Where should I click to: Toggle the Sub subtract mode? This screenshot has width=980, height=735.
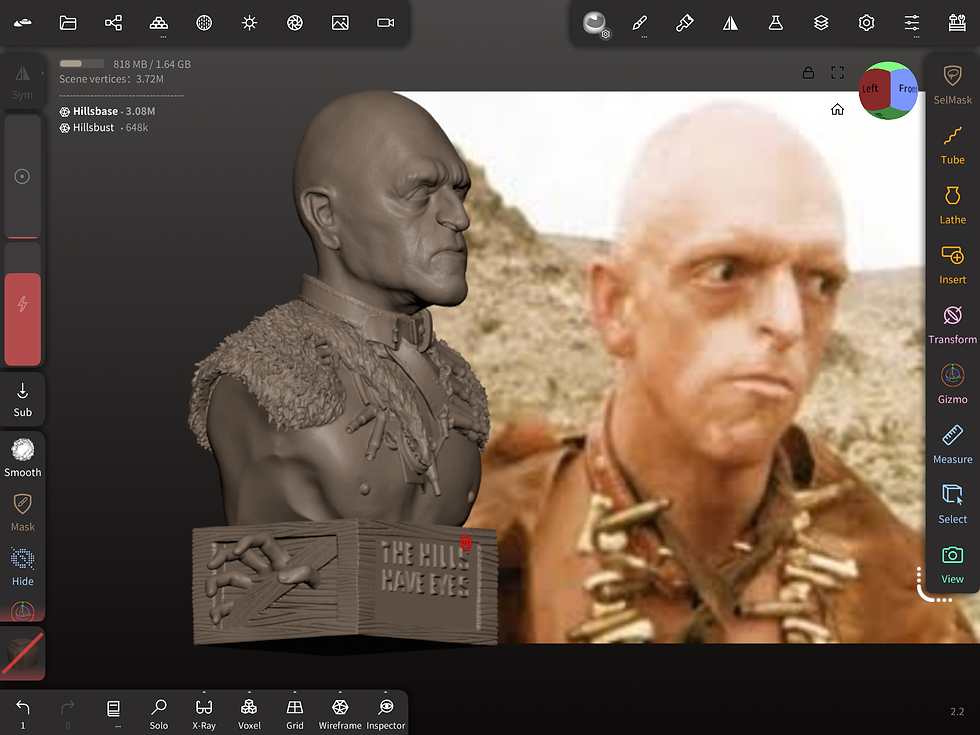pos(22,399)
